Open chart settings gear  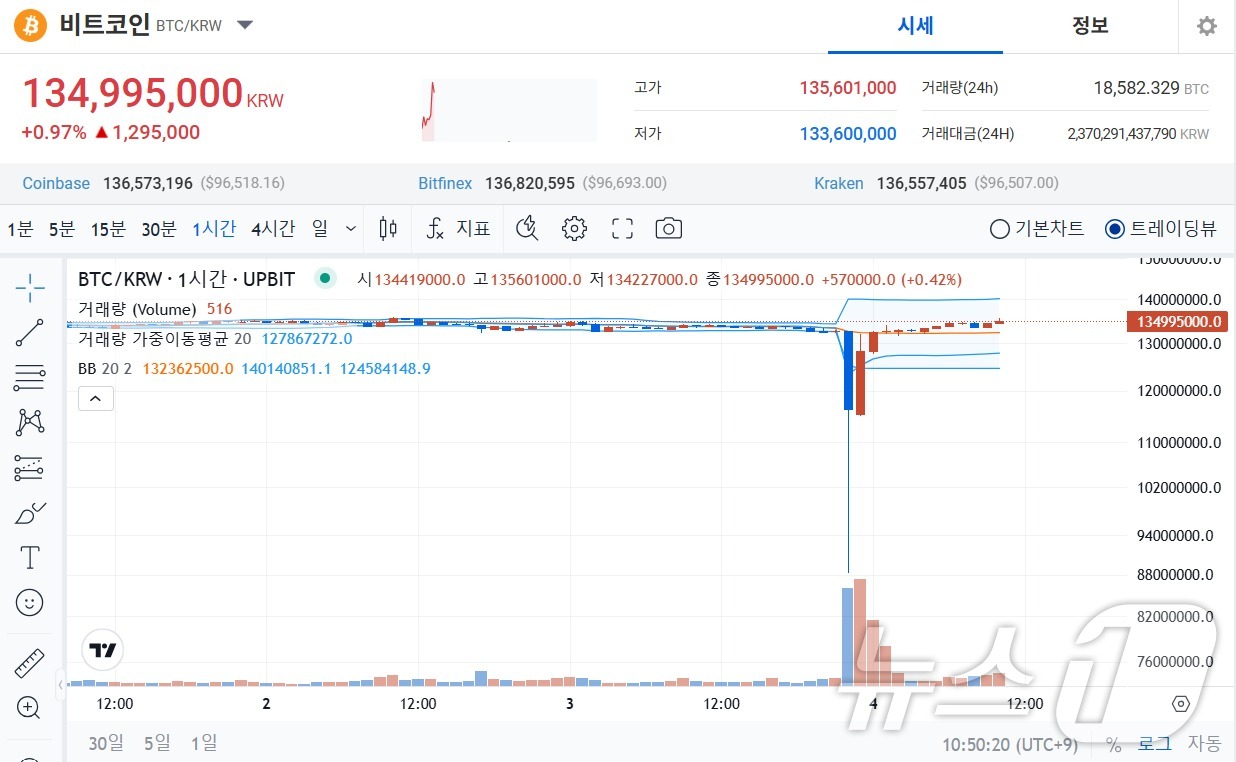click(x=574, y=228)
